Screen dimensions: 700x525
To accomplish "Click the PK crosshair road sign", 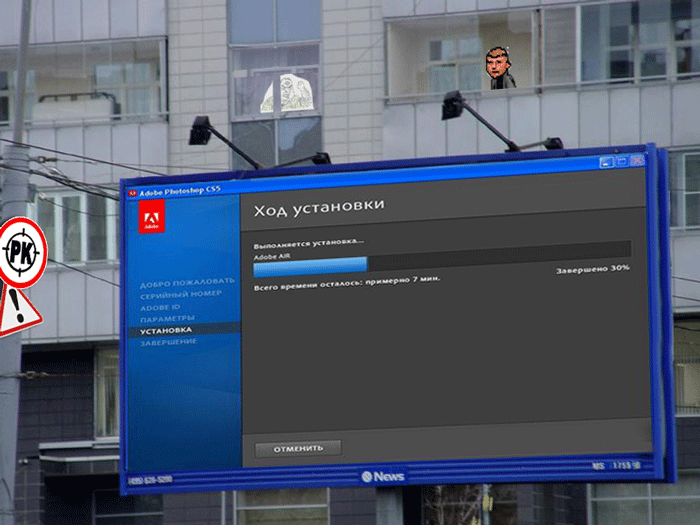I will 21,252.
